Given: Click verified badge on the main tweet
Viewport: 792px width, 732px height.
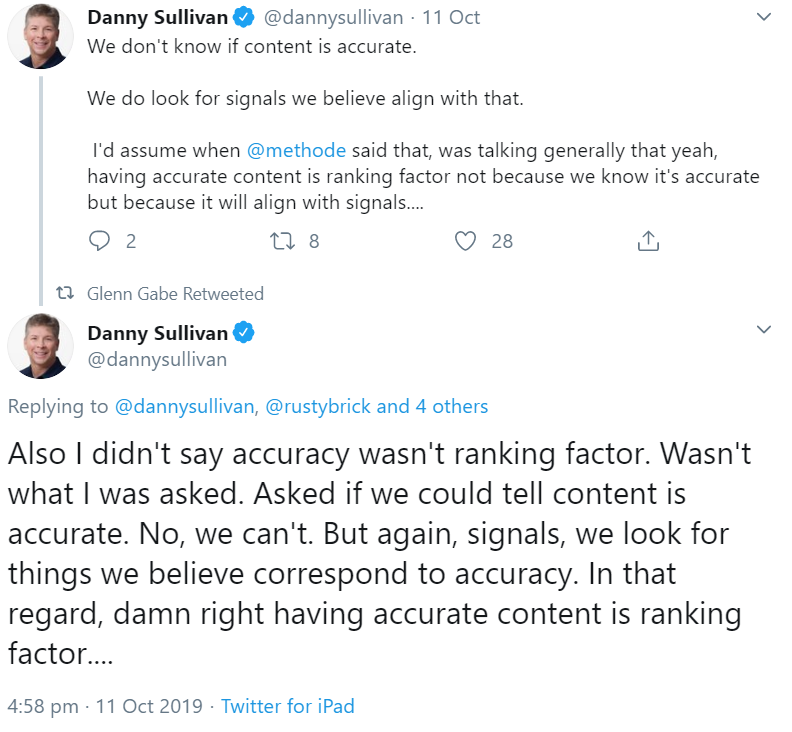Looking at the screenshot, I should point(244,332).
